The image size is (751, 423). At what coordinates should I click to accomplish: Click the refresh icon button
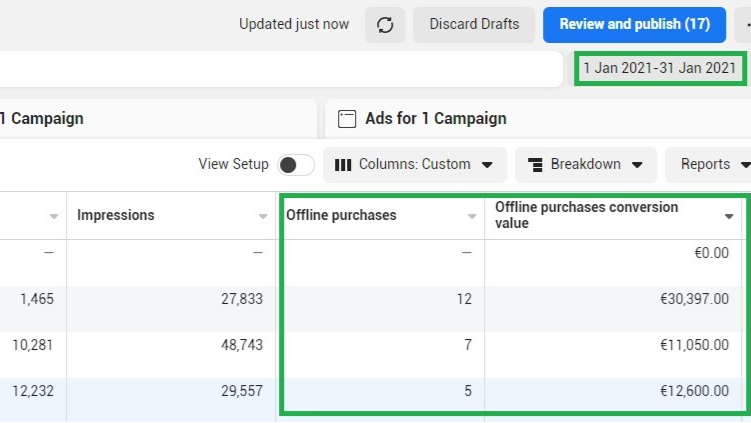385,24
